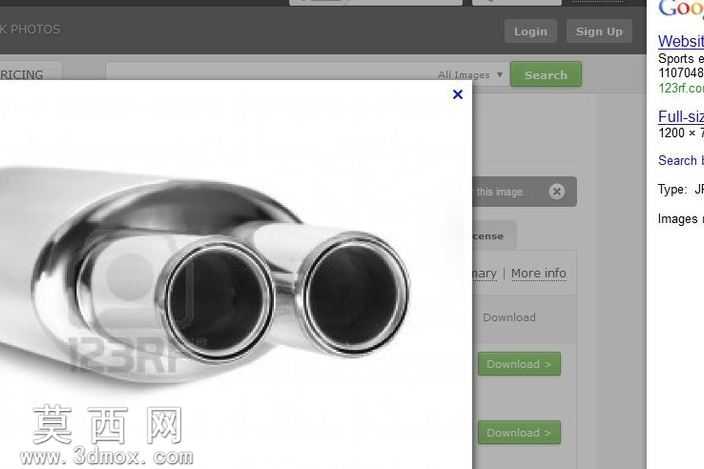Click the Login button
This screenshot has height=469, width=704.
click(531, 31)
